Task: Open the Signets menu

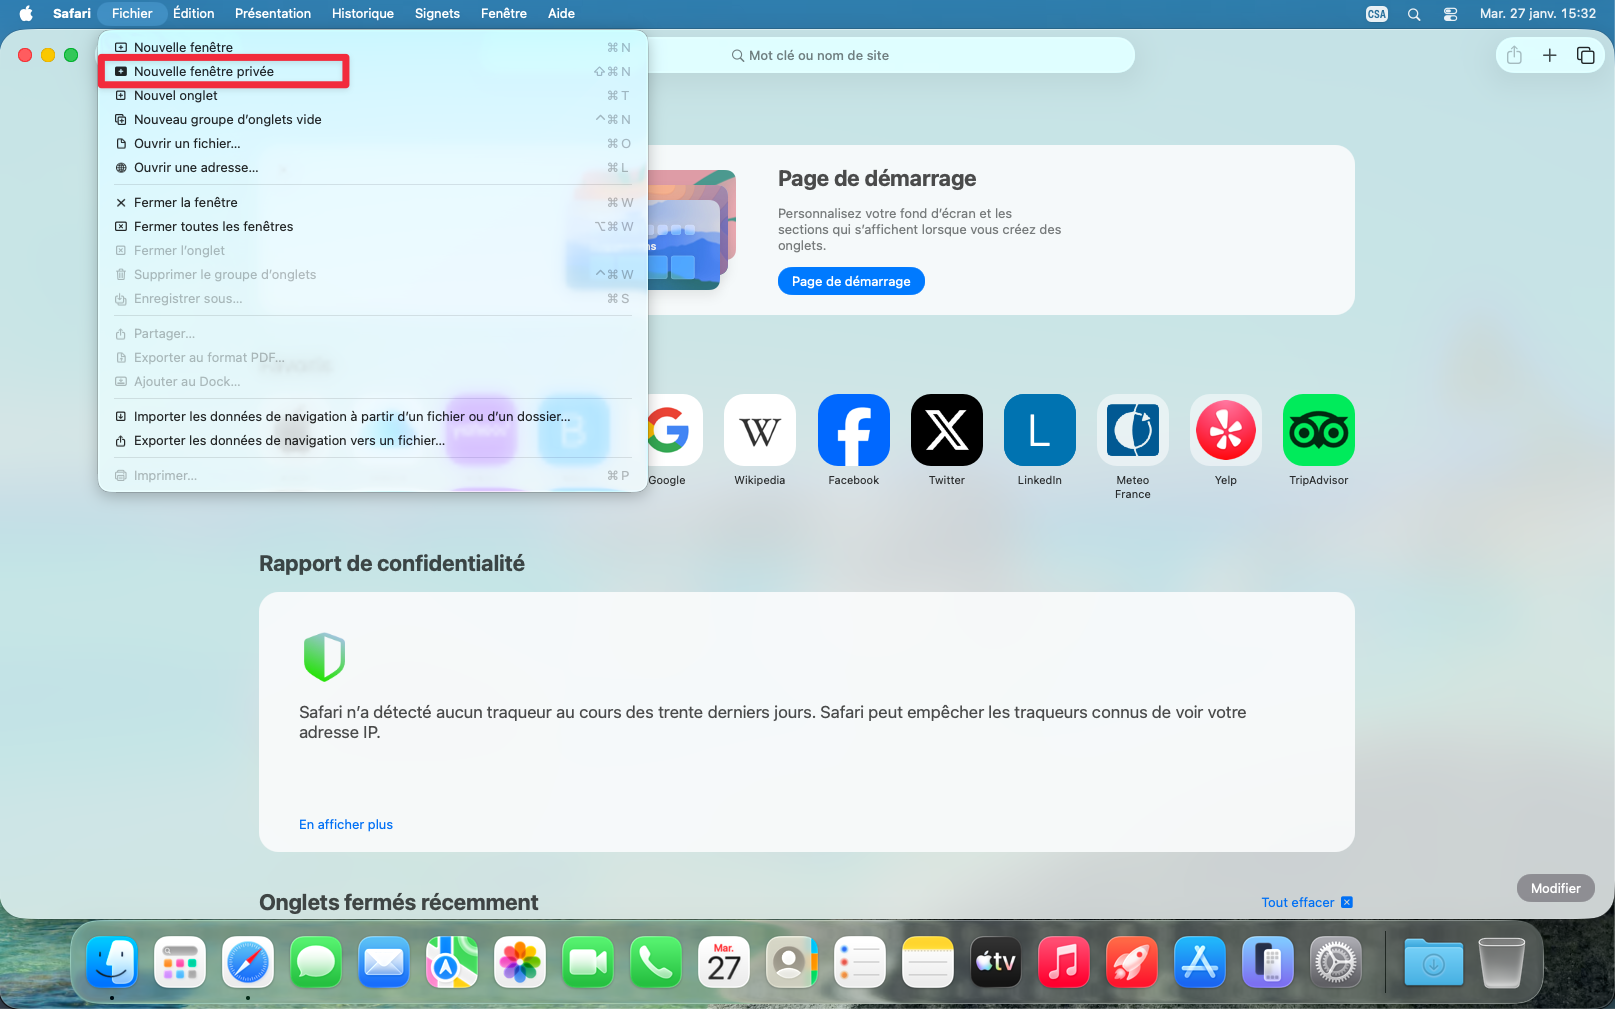Action: 437,14
